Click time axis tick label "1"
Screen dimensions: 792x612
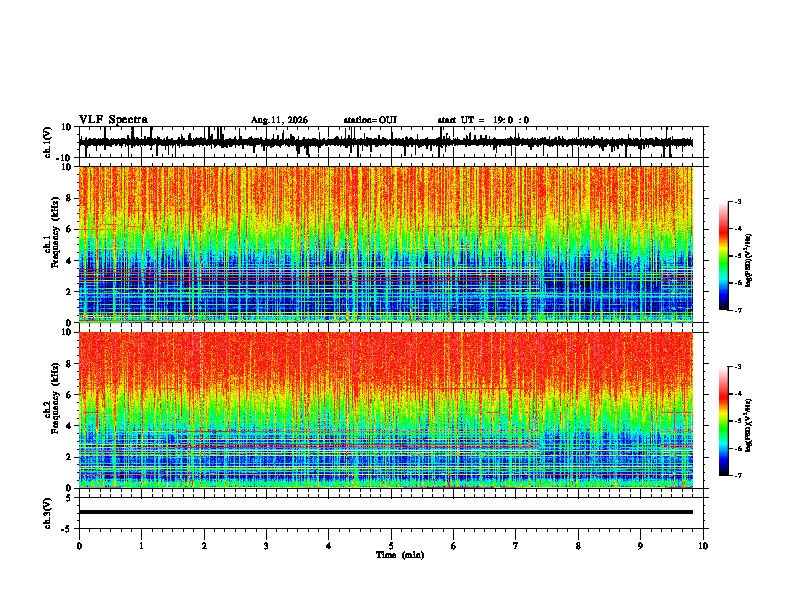coord(141,546)
